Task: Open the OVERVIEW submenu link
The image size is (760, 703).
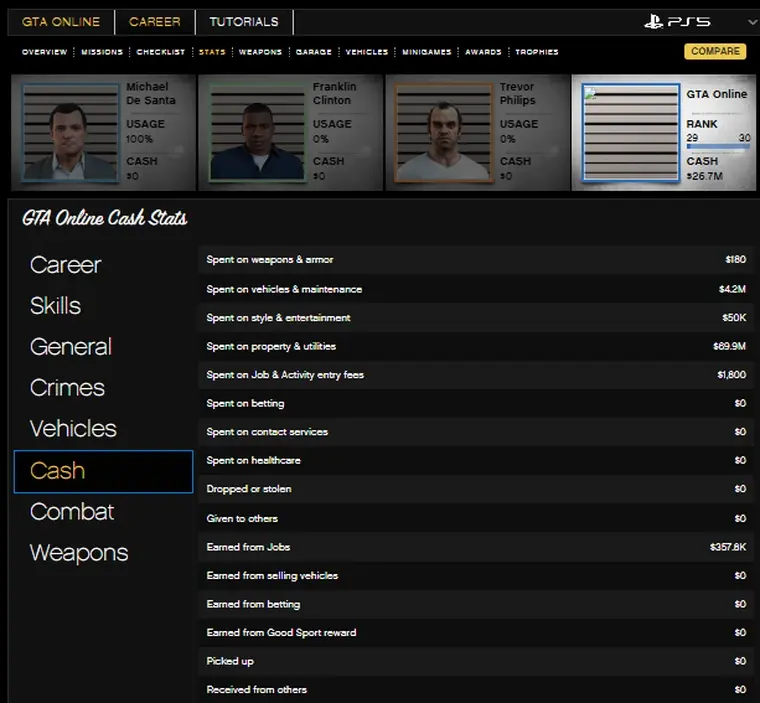Action: pyautogui.click(x=45, y=52)
